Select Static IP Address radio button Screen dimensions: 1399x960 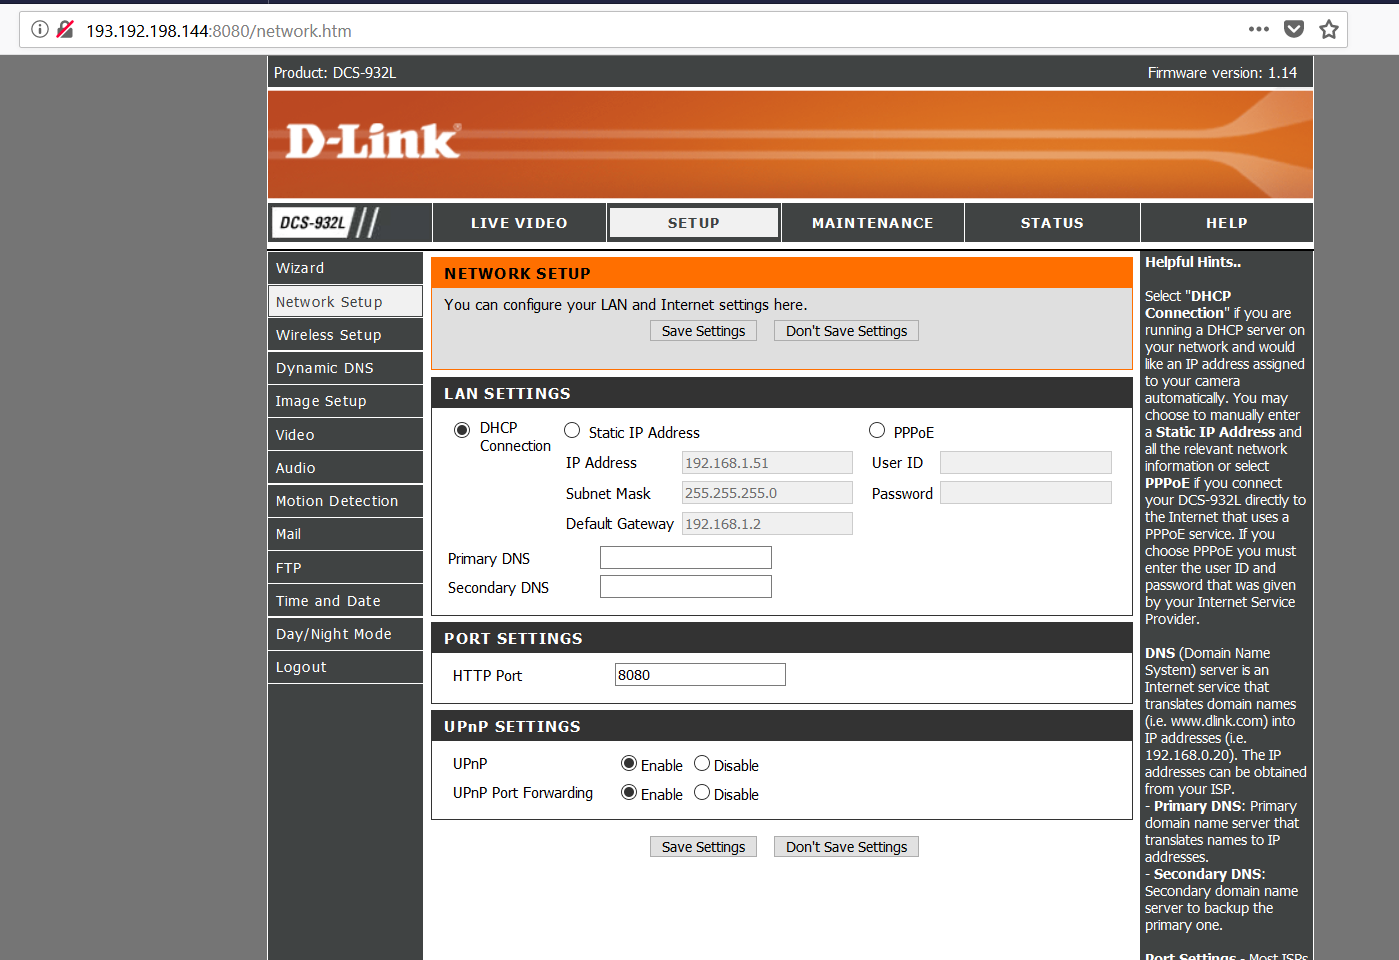tap(572, 430)
